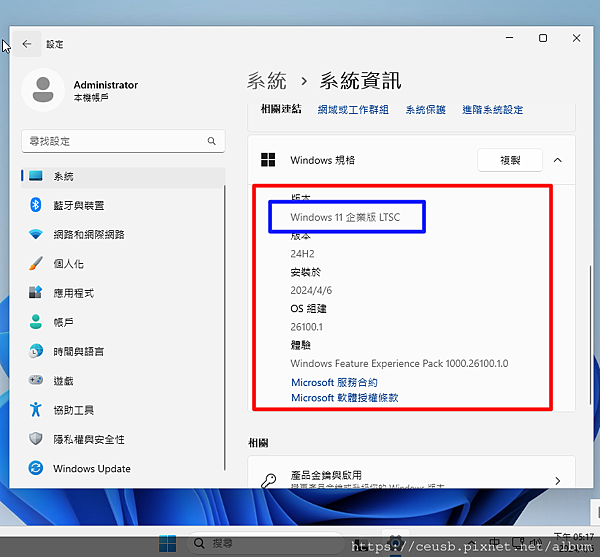Open the 系統保護 link
The image size is (600, 557).
425,110
